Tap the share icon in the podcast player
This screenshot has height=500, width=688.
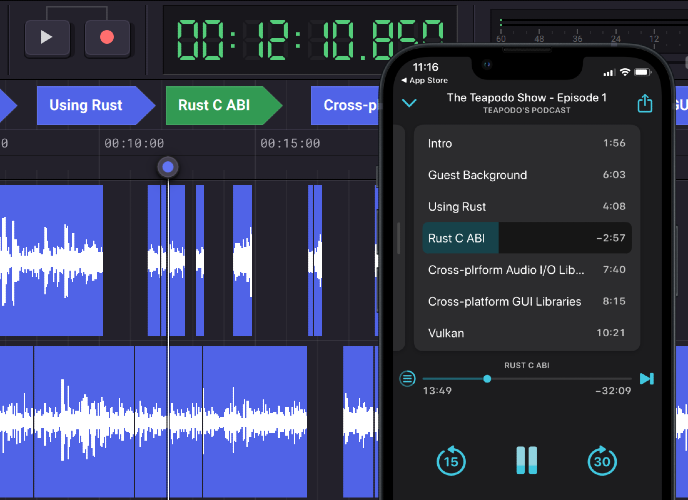click(645, 104)
